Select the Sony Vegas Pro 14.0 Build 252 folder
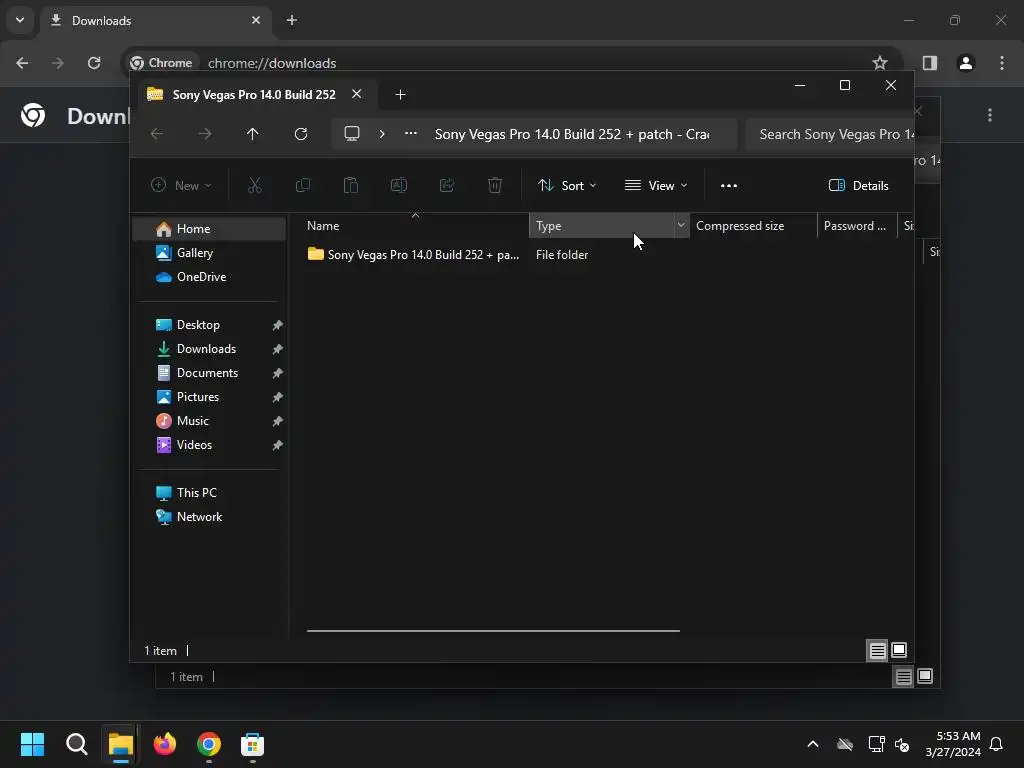This screenshot has height=768, width=1024. pyautogui.click(x=414, y=255)
